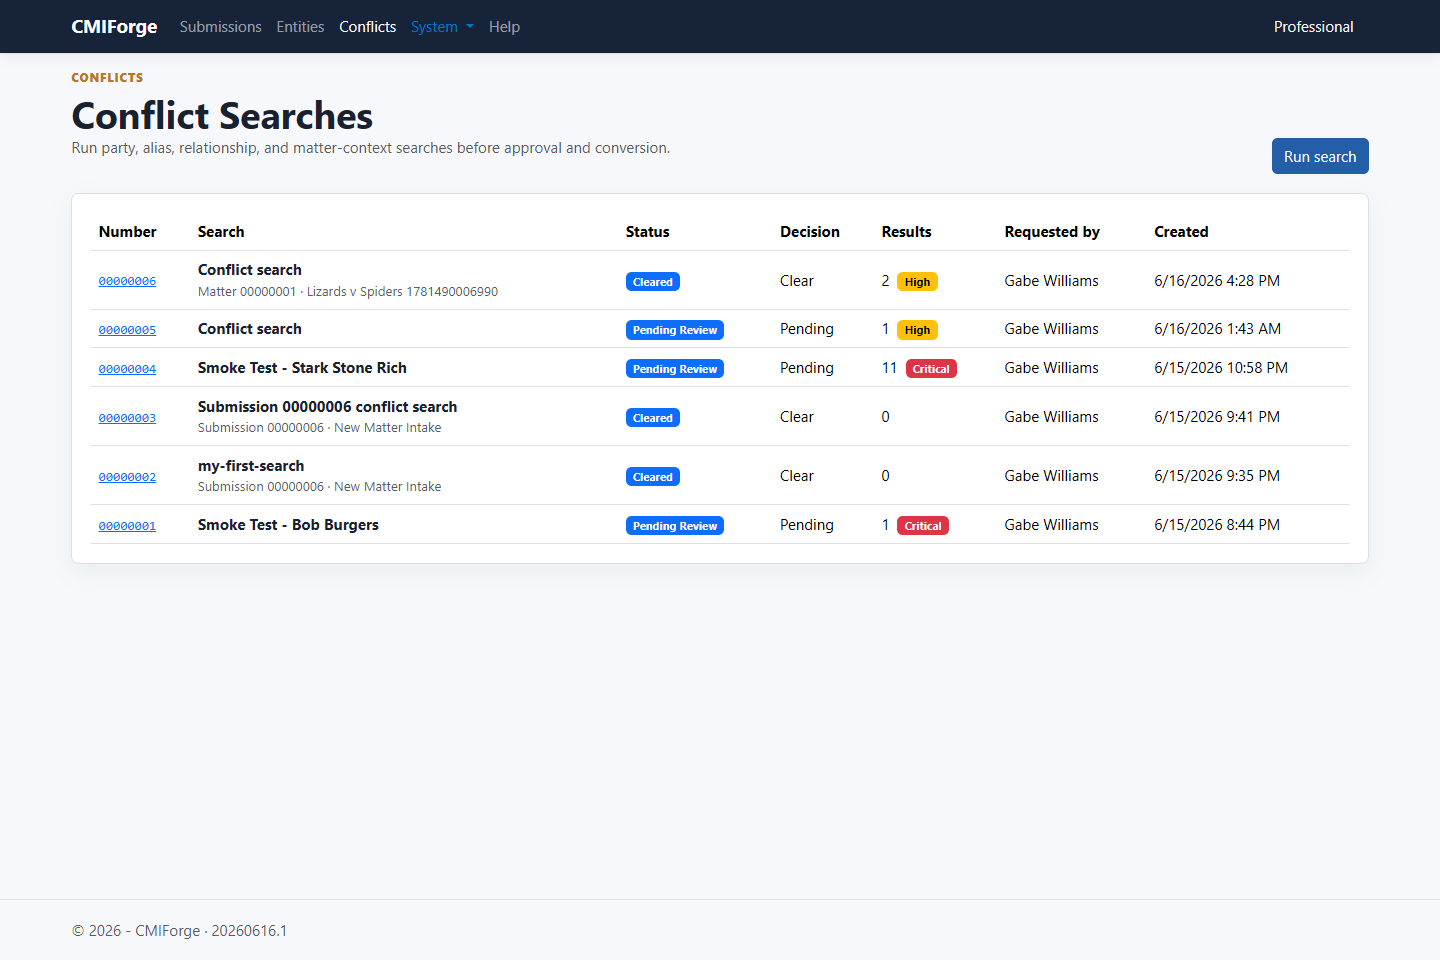Click the Requested by column header
The width and height of the screenshot is (1440, 960).
pos(1052,232)
